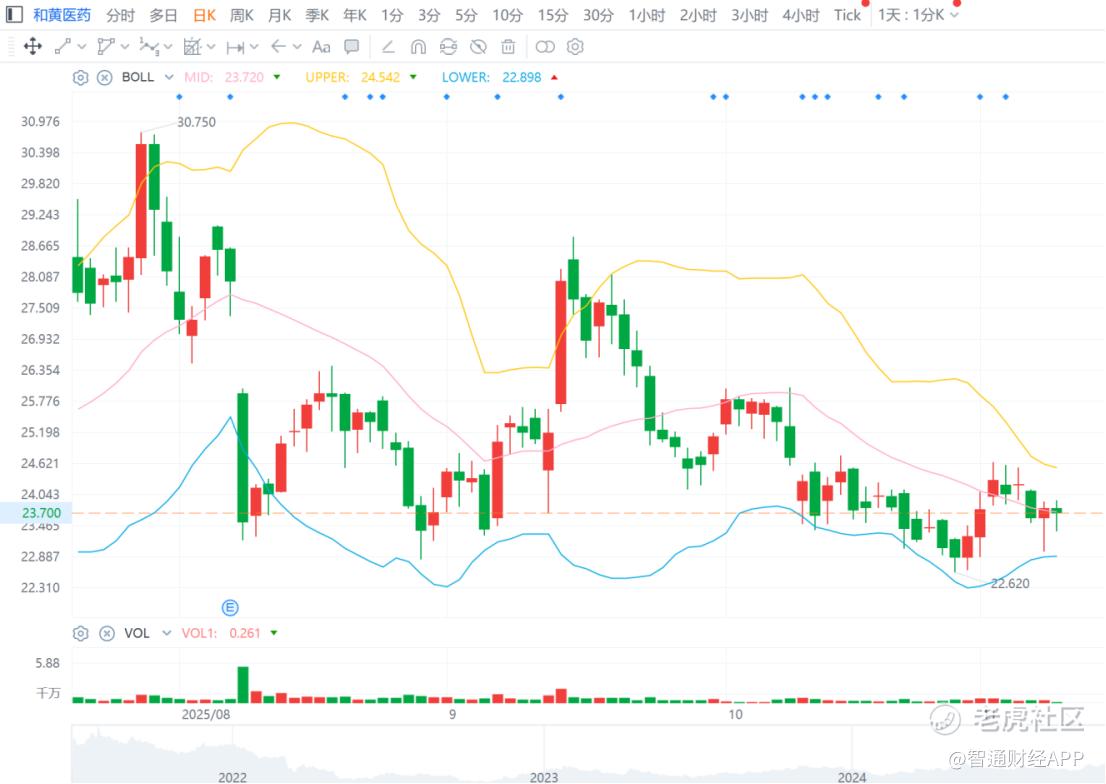Toggle the magnet snap tool
Viewport: 1106px width, 784px height.
418,47
